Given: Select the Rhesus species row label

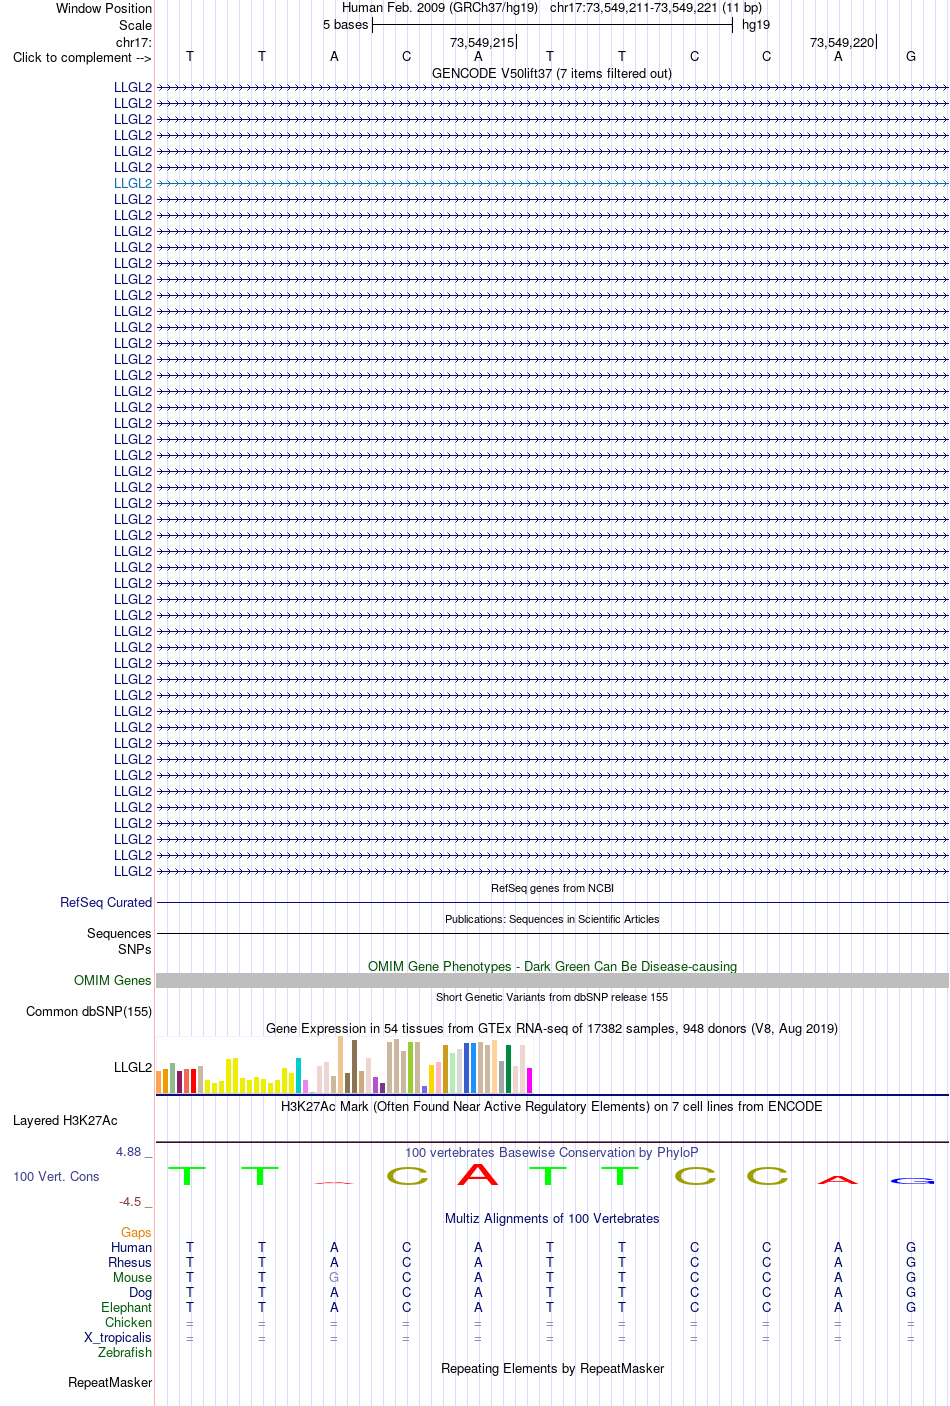Looking at the screenshot, I should pyautogui.click(x=130, y=1262).
